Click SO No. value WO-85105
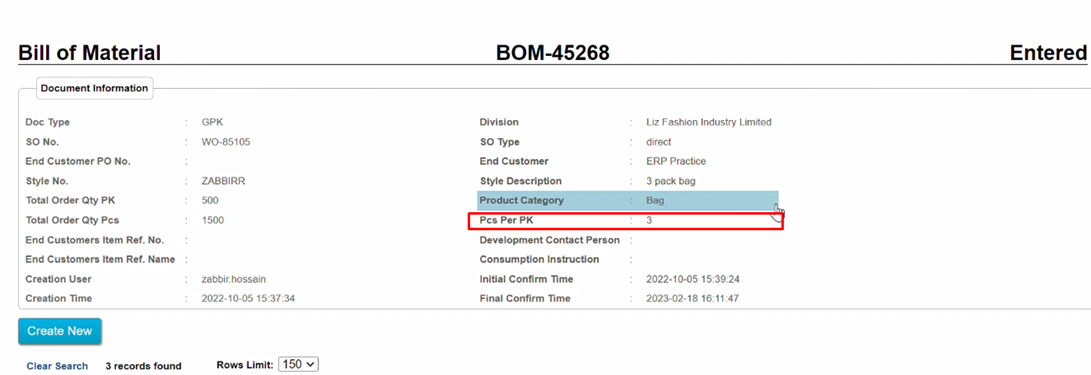The height and width of the screenshot is (375, 1091). coord(225,142)
